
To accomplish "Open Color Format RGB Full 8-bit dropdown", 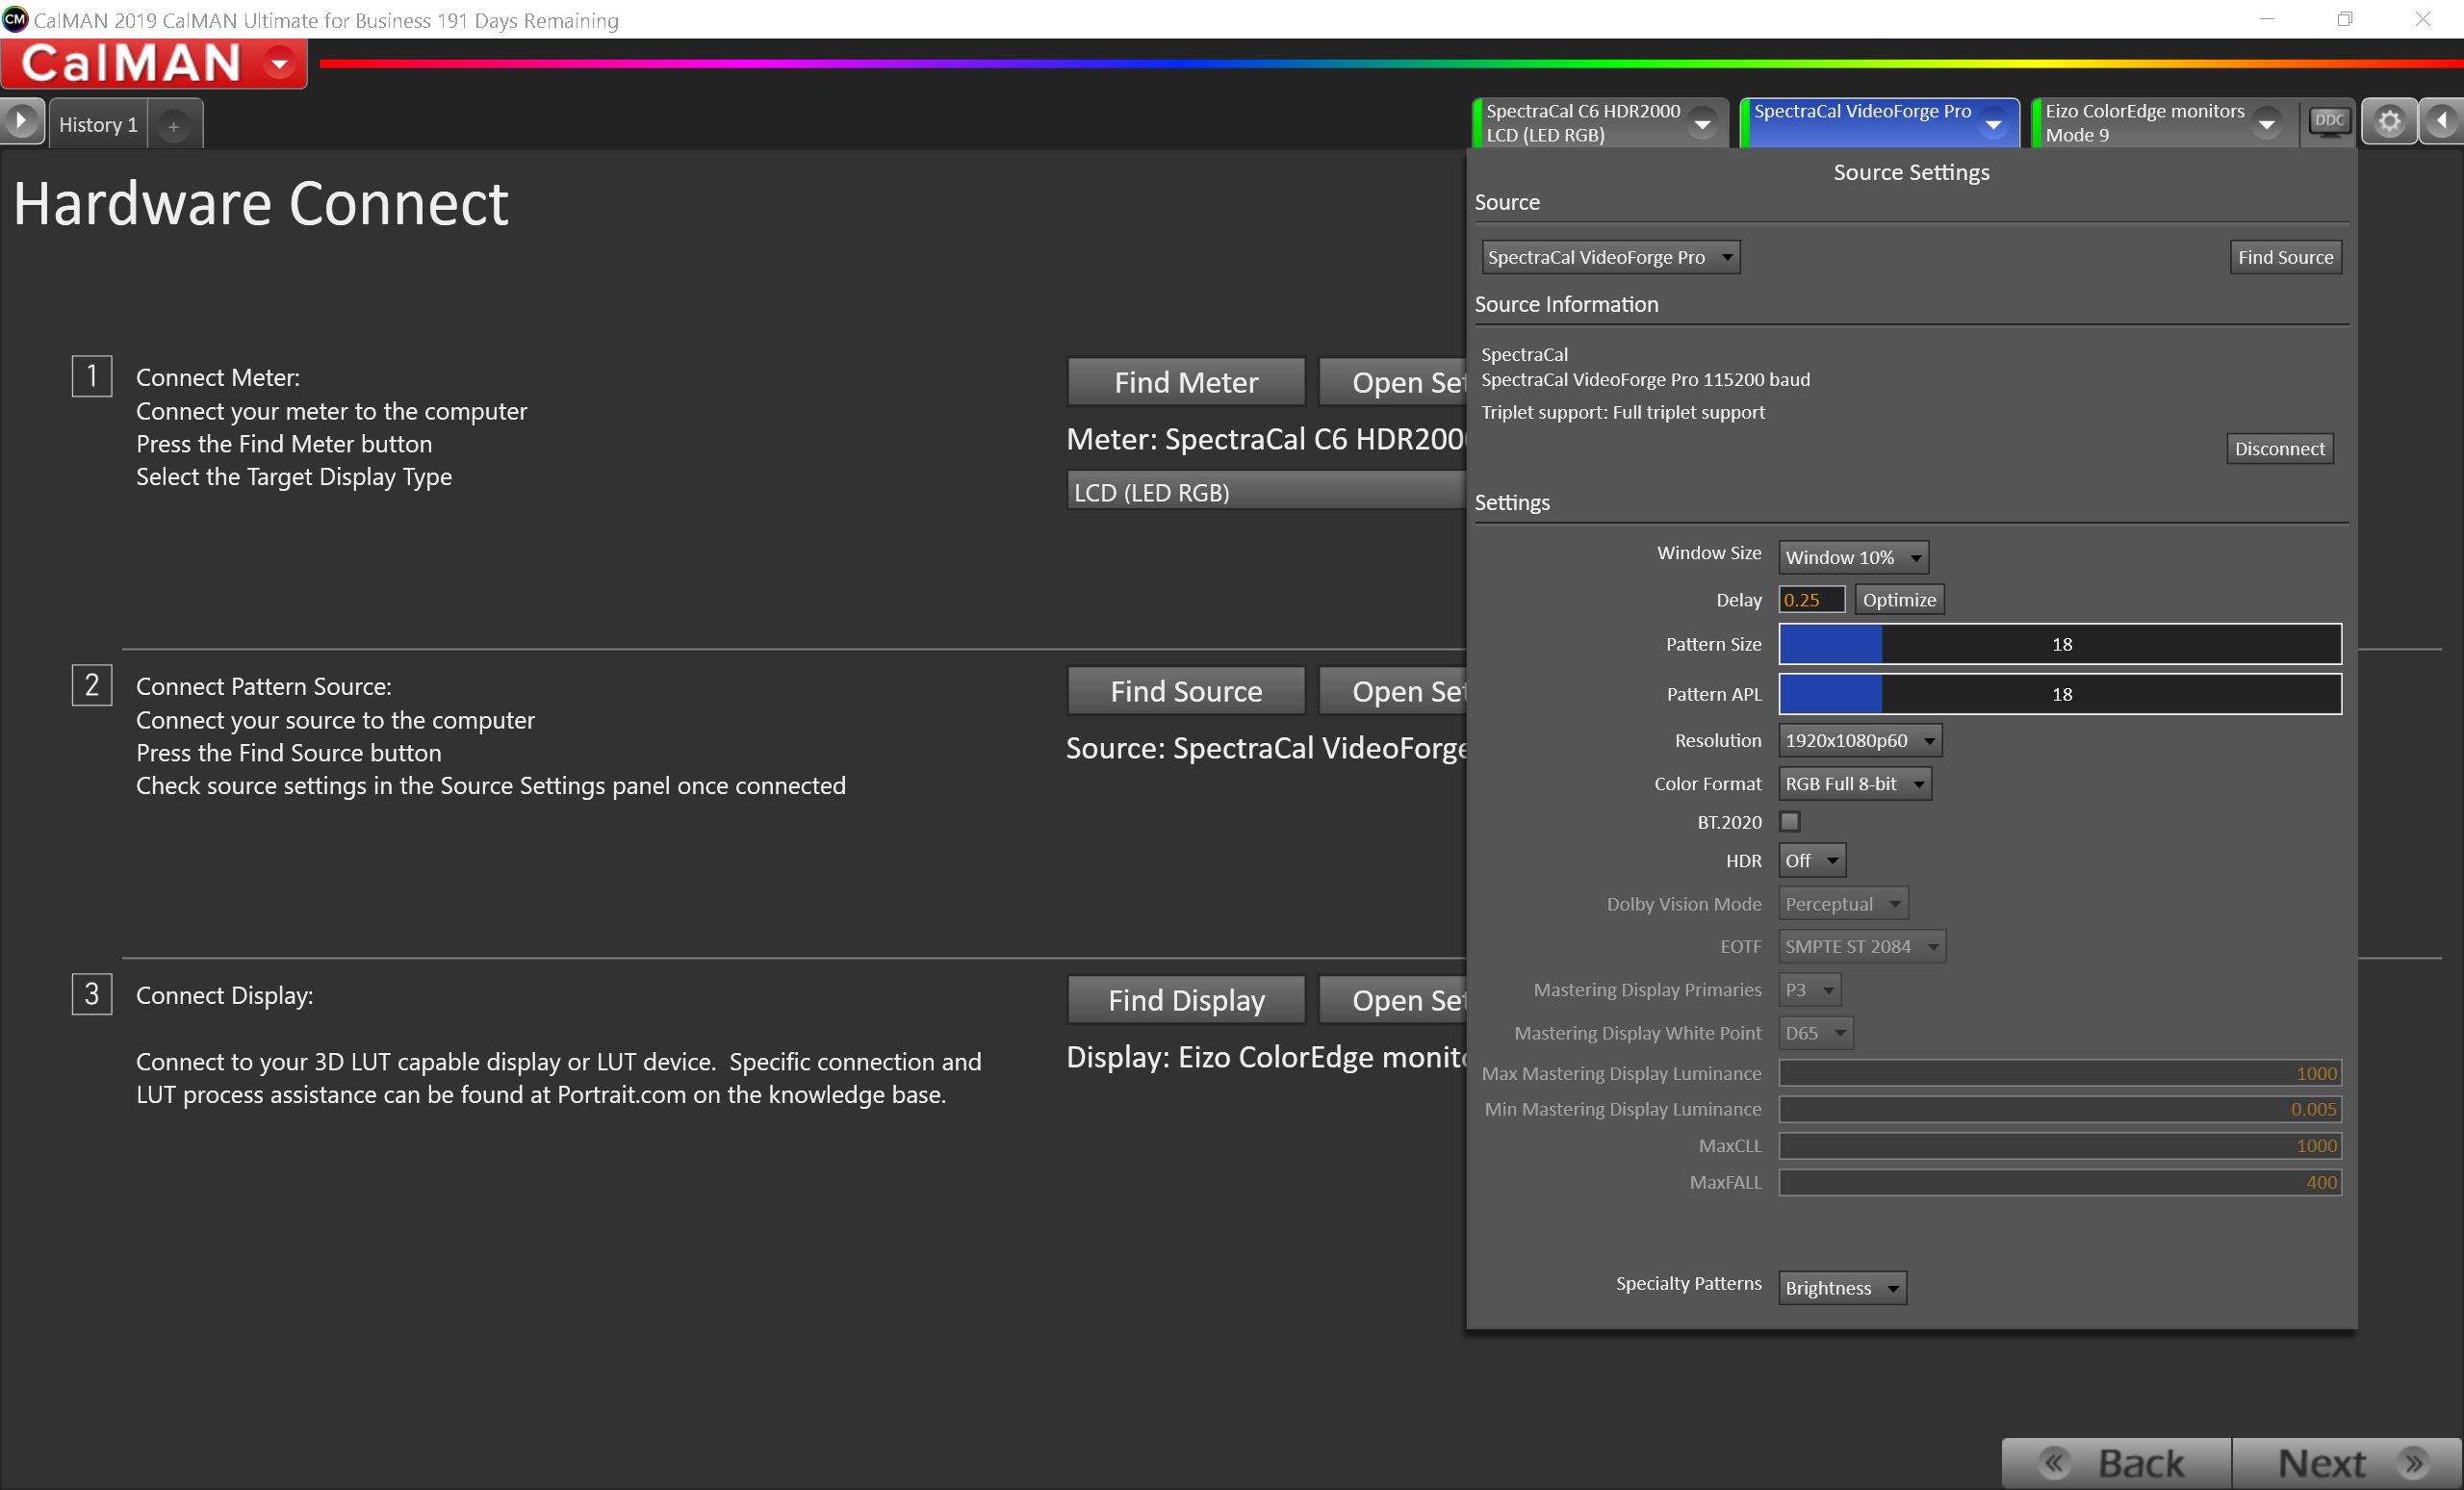I will (x=1854, y=784).
